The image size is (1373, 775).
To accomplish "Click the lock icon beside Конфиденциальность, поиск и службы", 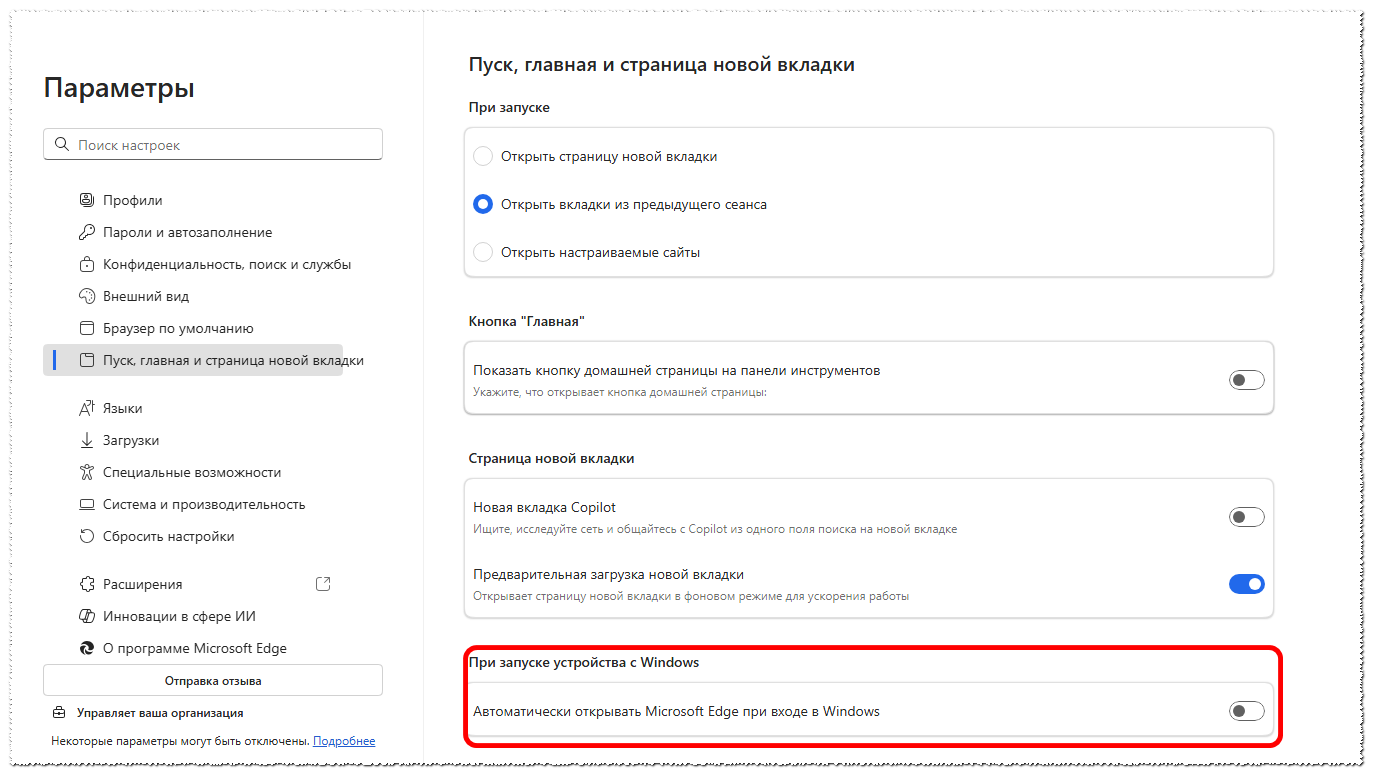I will [86, 264].
